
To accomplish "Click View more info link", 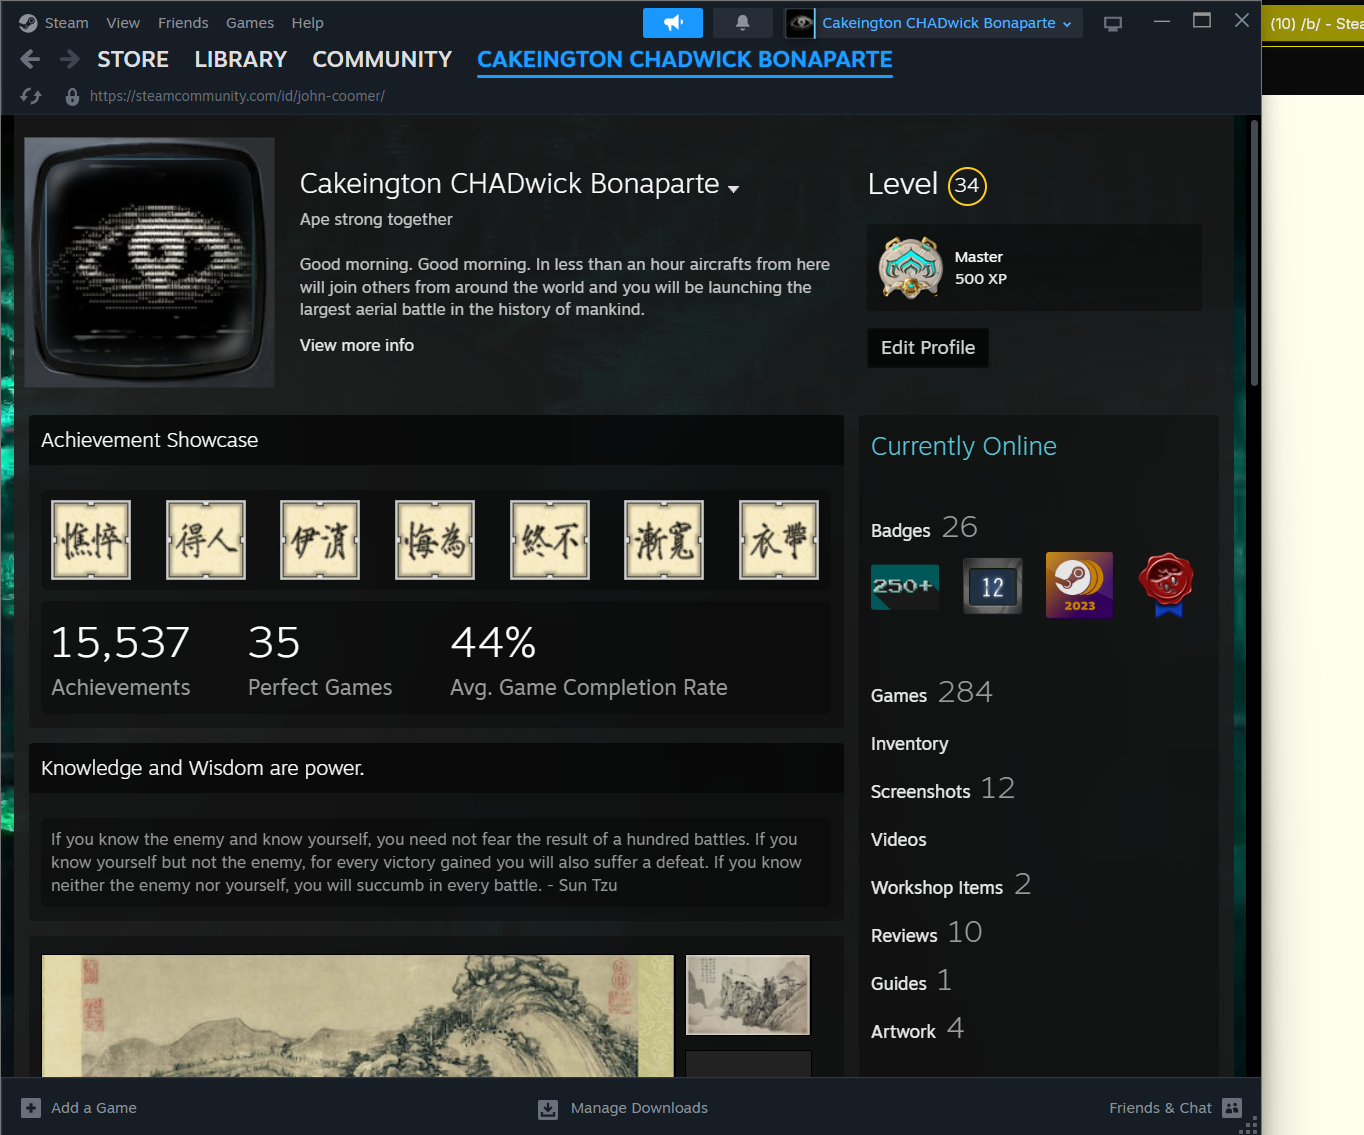I will [x=357, y=345].
